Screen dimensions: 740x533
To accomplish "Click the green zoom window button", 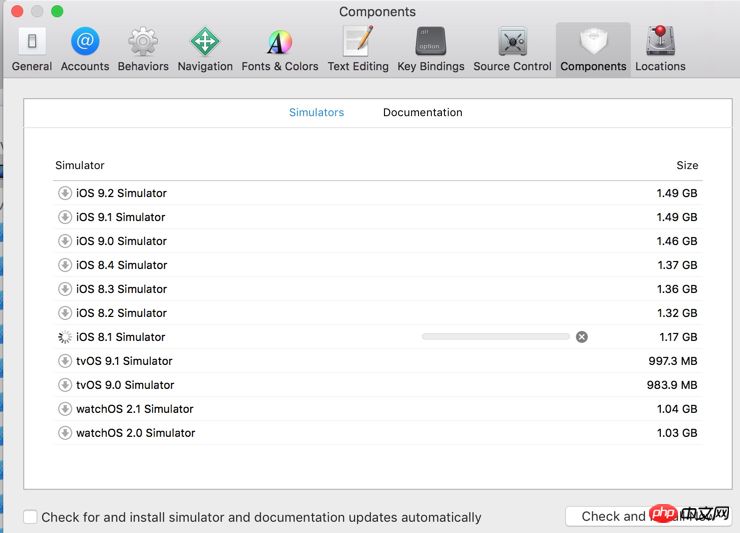I will [x=57, y=11].
